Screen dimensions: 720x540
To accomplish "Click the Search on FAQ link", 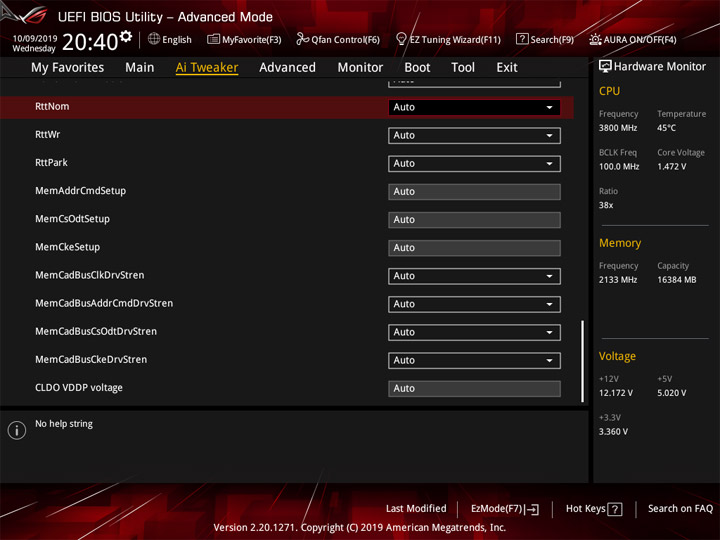I will 681,509.
